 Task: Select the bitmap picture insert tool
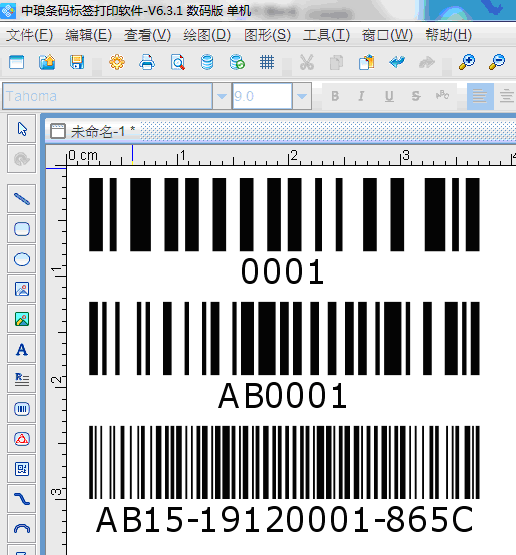tap(22, 319)
